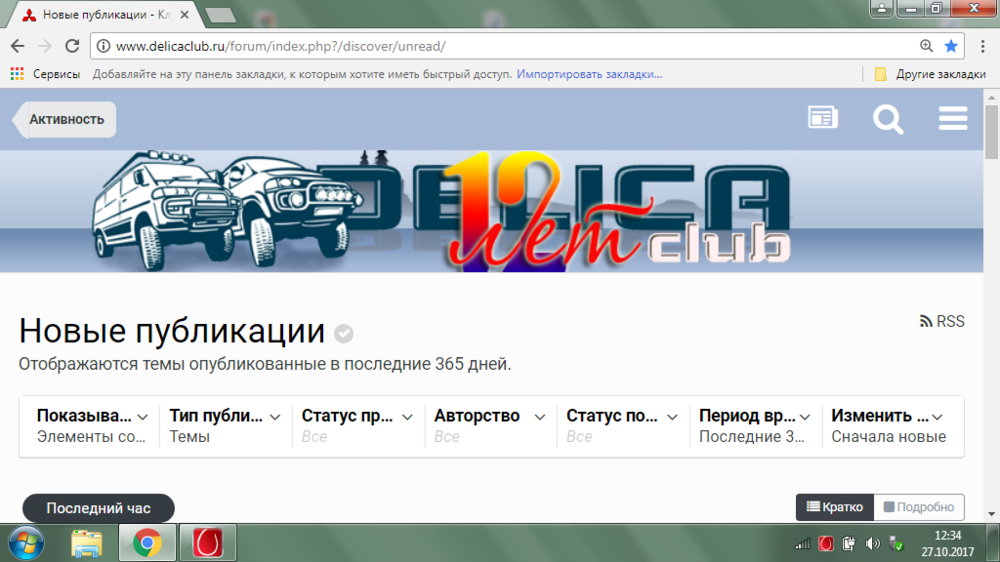Open the Другие закладки bookmarks folder
1000x562 pixels.
930,74
